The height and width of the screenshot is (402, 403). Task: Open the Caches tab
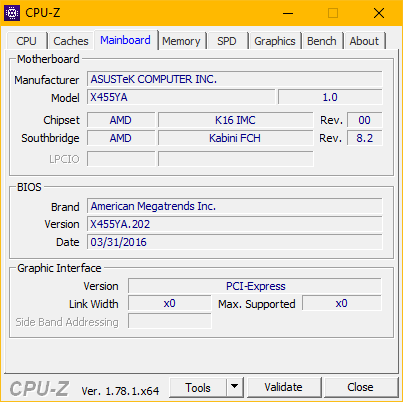pos(71,41)
